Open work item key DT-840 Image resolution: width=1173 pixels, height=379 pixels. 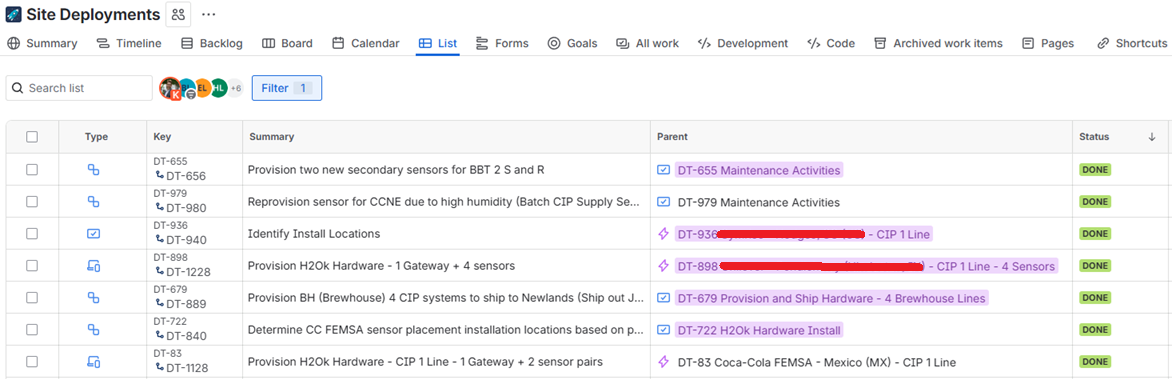186,336
